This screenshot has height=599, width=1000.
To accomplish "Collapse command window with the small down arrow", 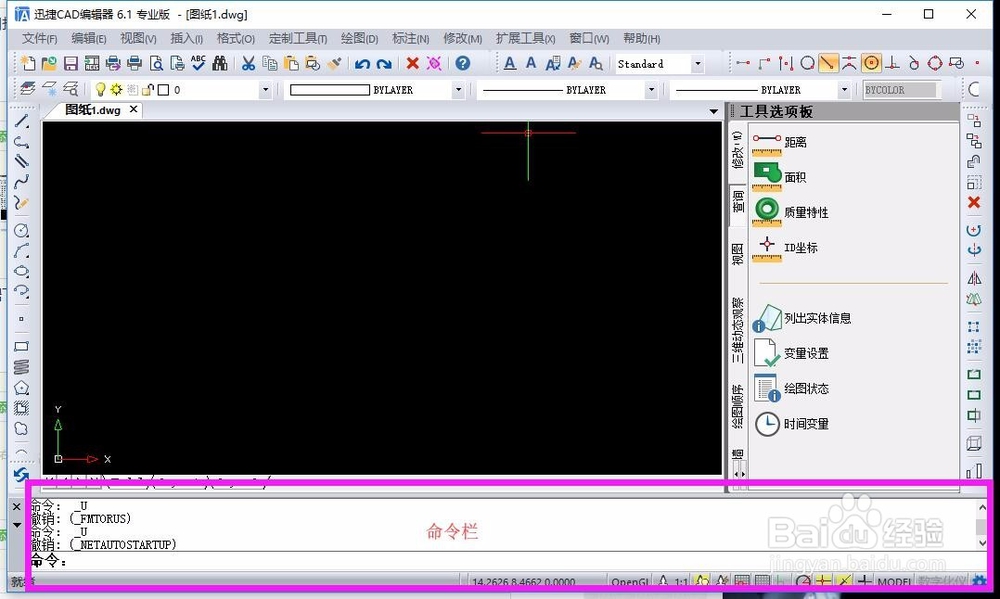I will [x=17, y=525].
